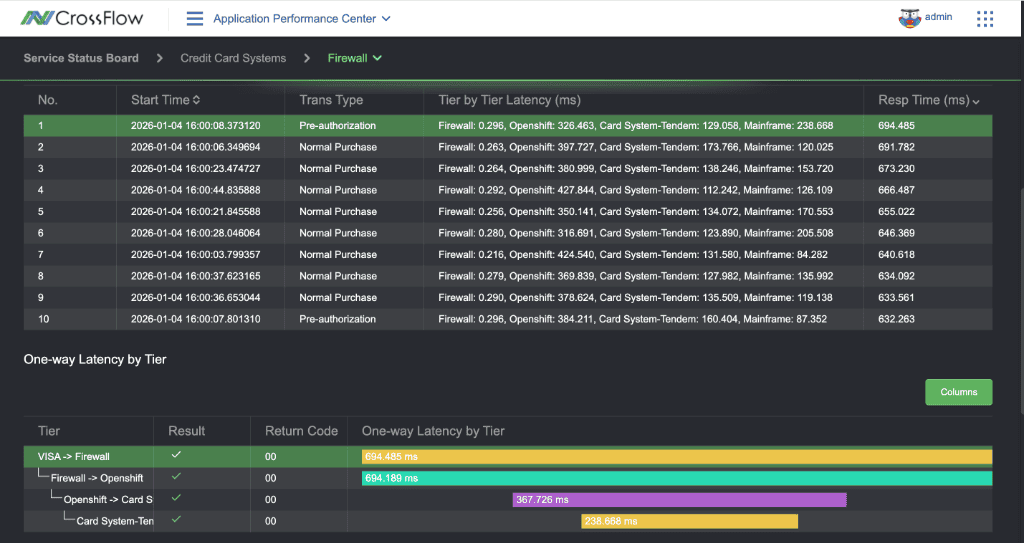This screenshot has width=1024, height=543.
Task: Toggle Resp Time column sort arrow
Action: tap(975, 101)
